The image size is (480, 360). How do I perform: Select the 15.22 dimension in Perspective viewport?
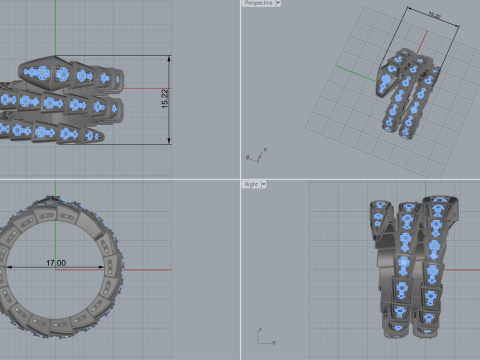click(x=434, y=15)
